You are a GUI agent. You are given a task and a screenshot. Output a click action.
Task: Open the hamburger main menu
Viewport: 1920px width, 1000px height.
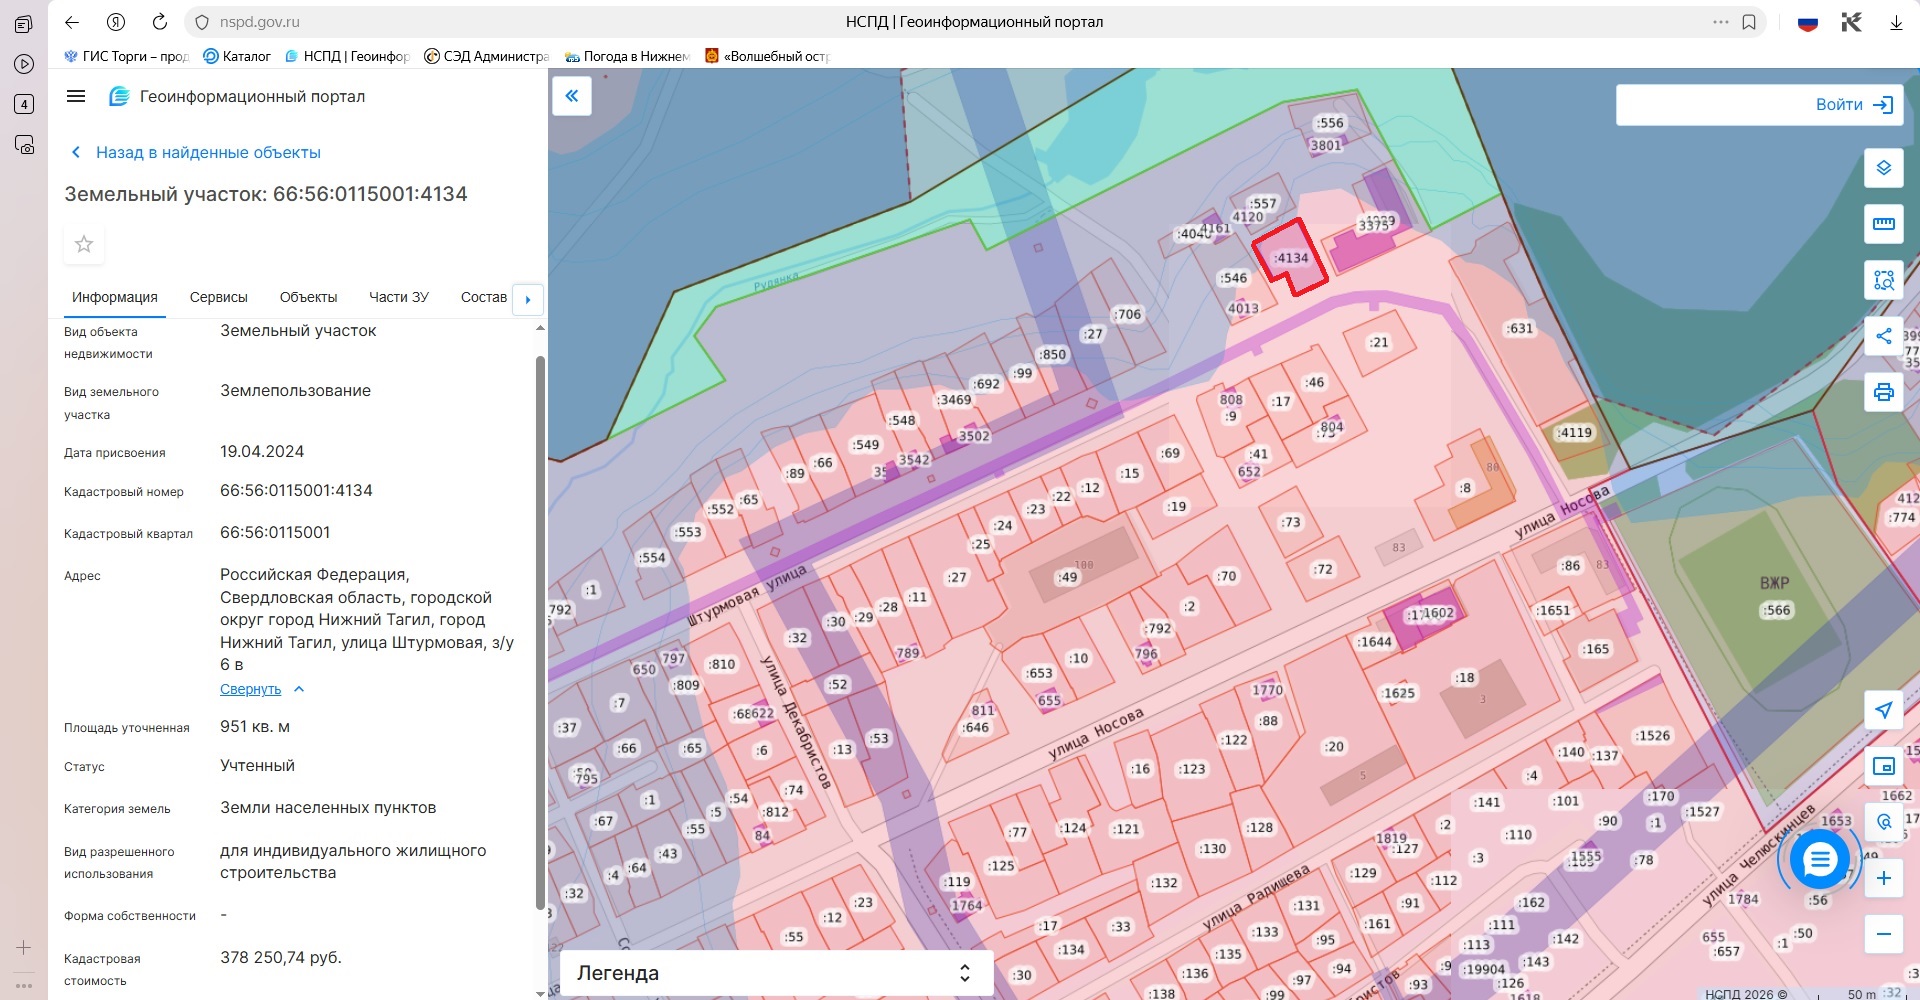tap(76, 96)
